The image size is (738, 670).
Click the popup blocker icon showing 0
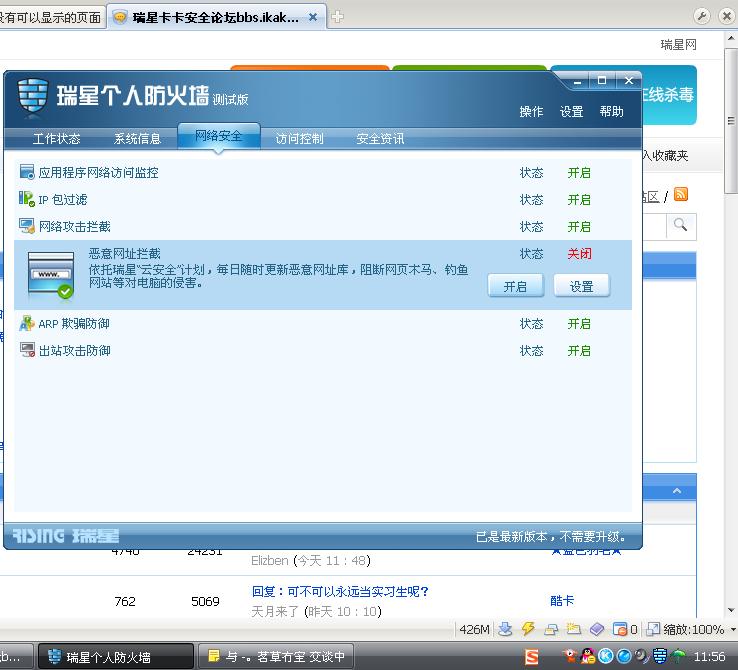[x=625, y=629]
